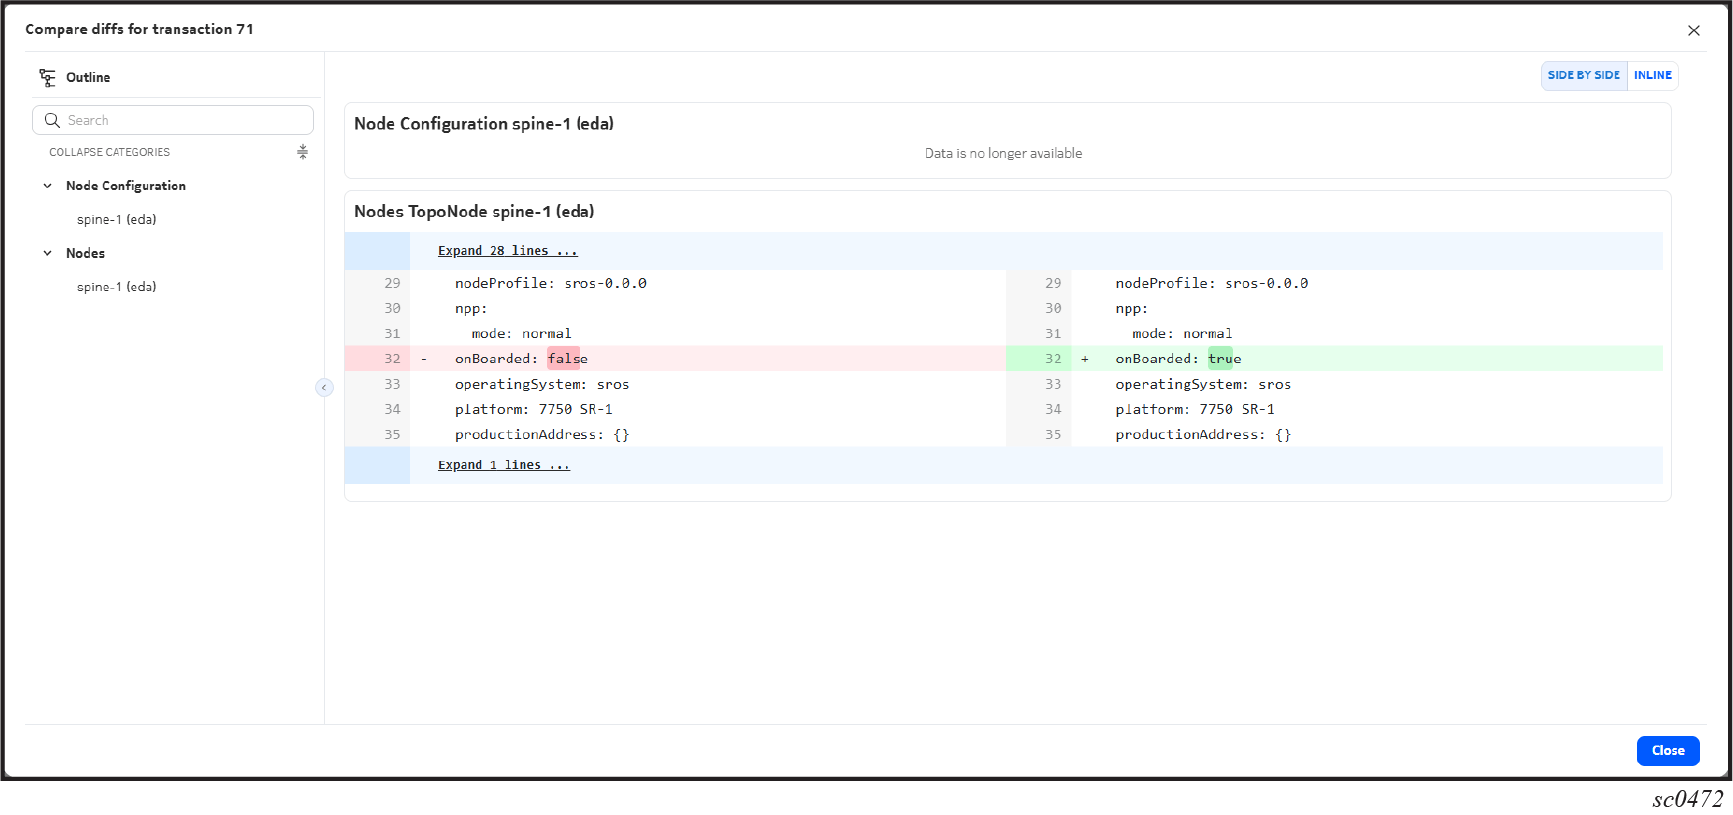Click the collapse categories icon
Image resolution: width=1733 pixels, height=815 pixels.
tap(302, 152)
